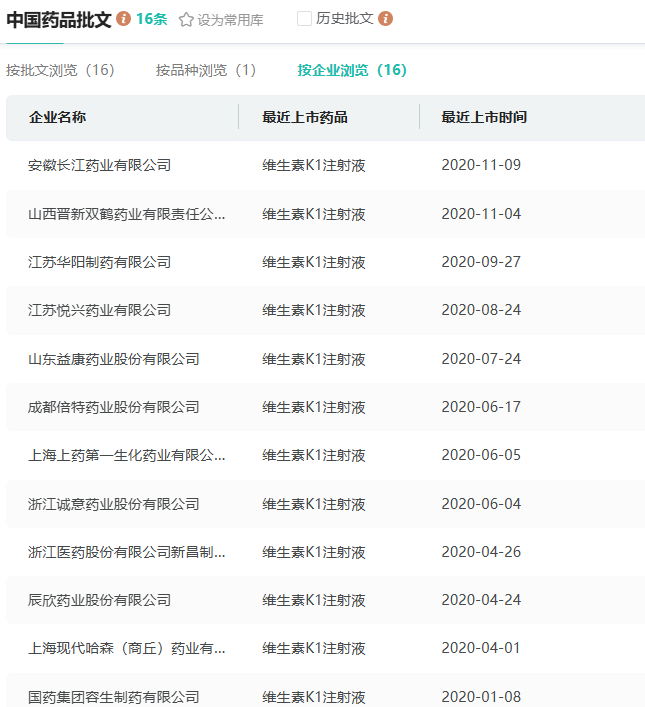
Task: Click 上海上药第一生化药业有限公... company
Action: coord(127,455)
